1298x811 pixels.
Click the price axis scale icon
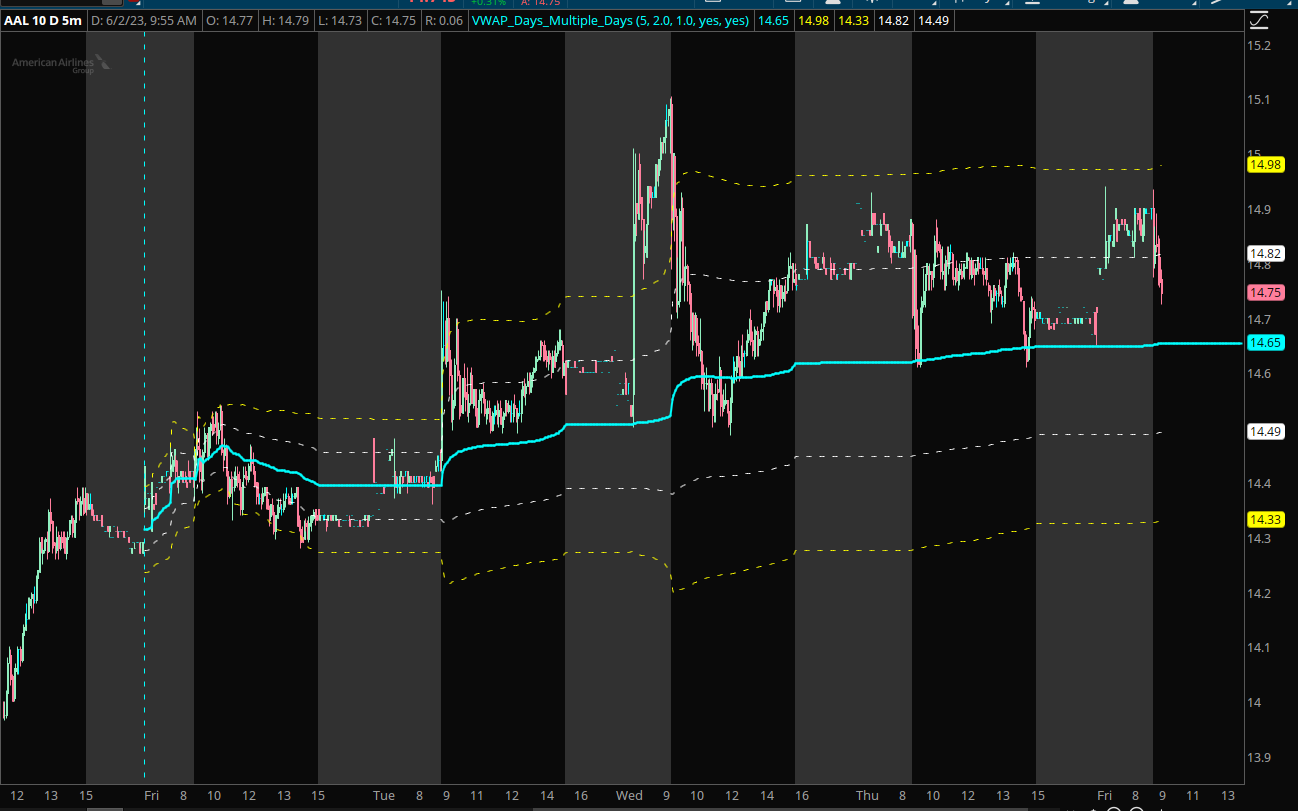pos(1259,20)
